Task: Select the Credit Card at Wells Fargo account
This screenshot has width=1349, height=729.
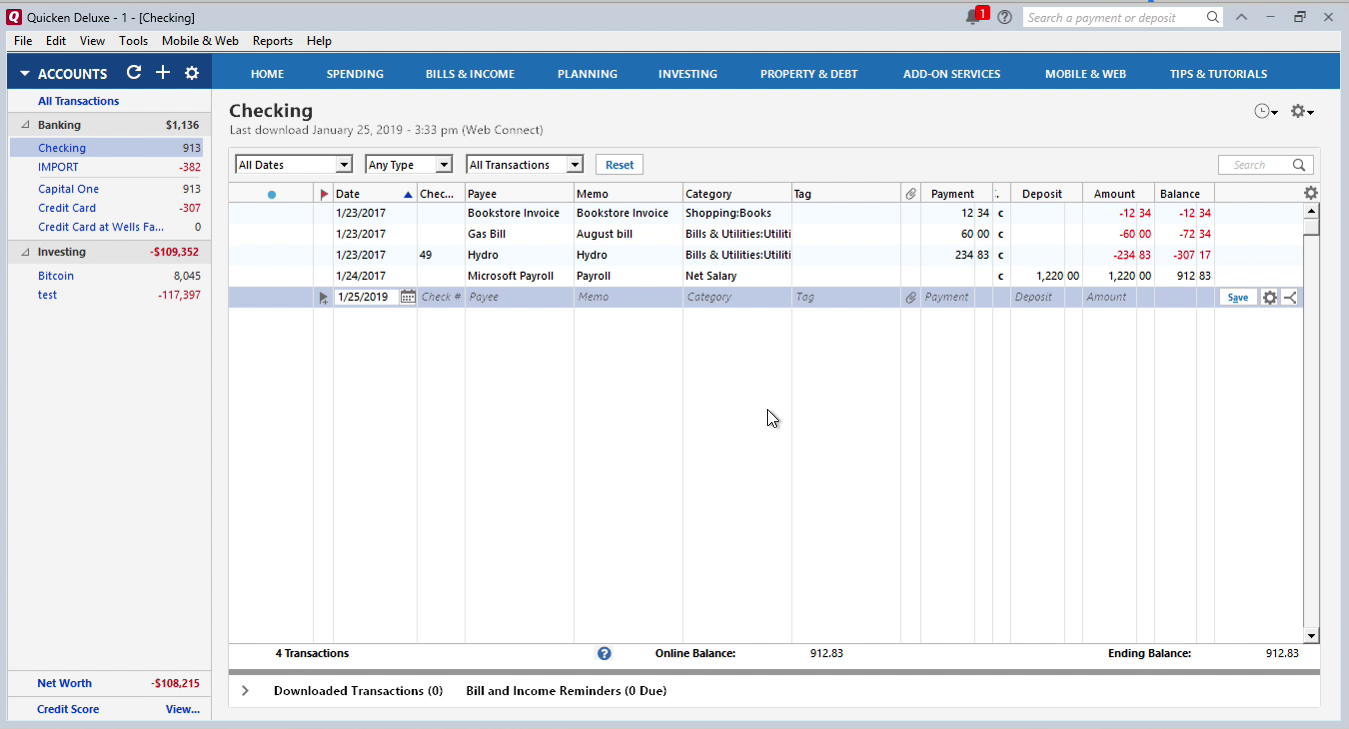Action: coord(101,227)
